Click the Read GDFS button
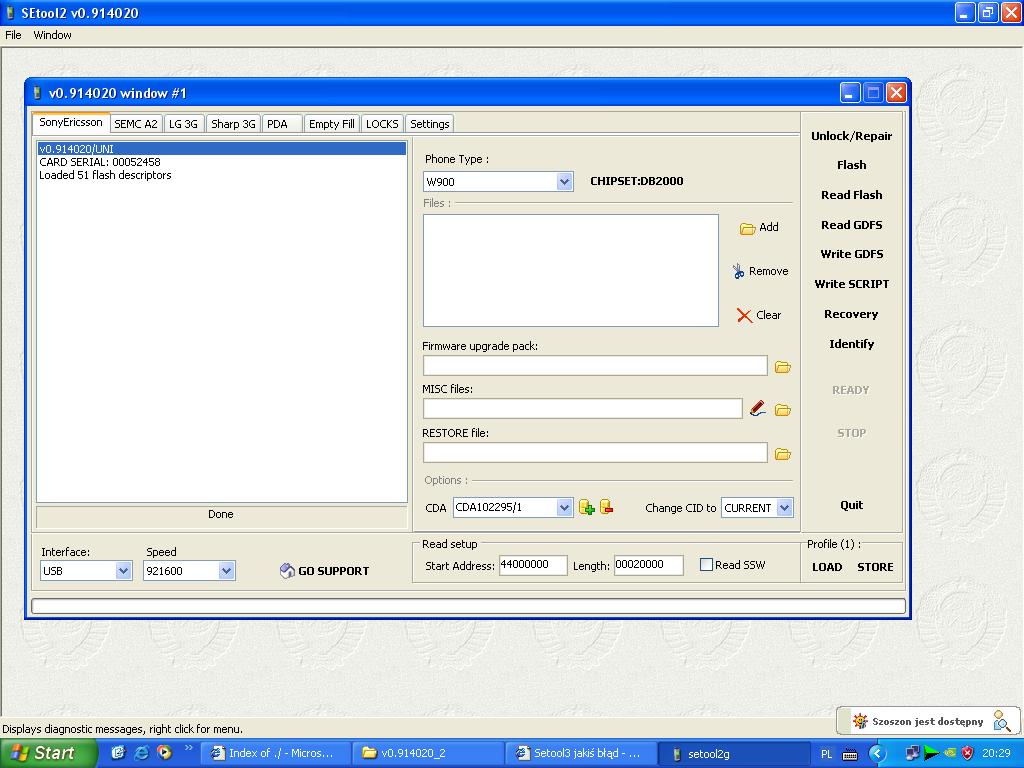1024x768 pixels. click(851, 224)
